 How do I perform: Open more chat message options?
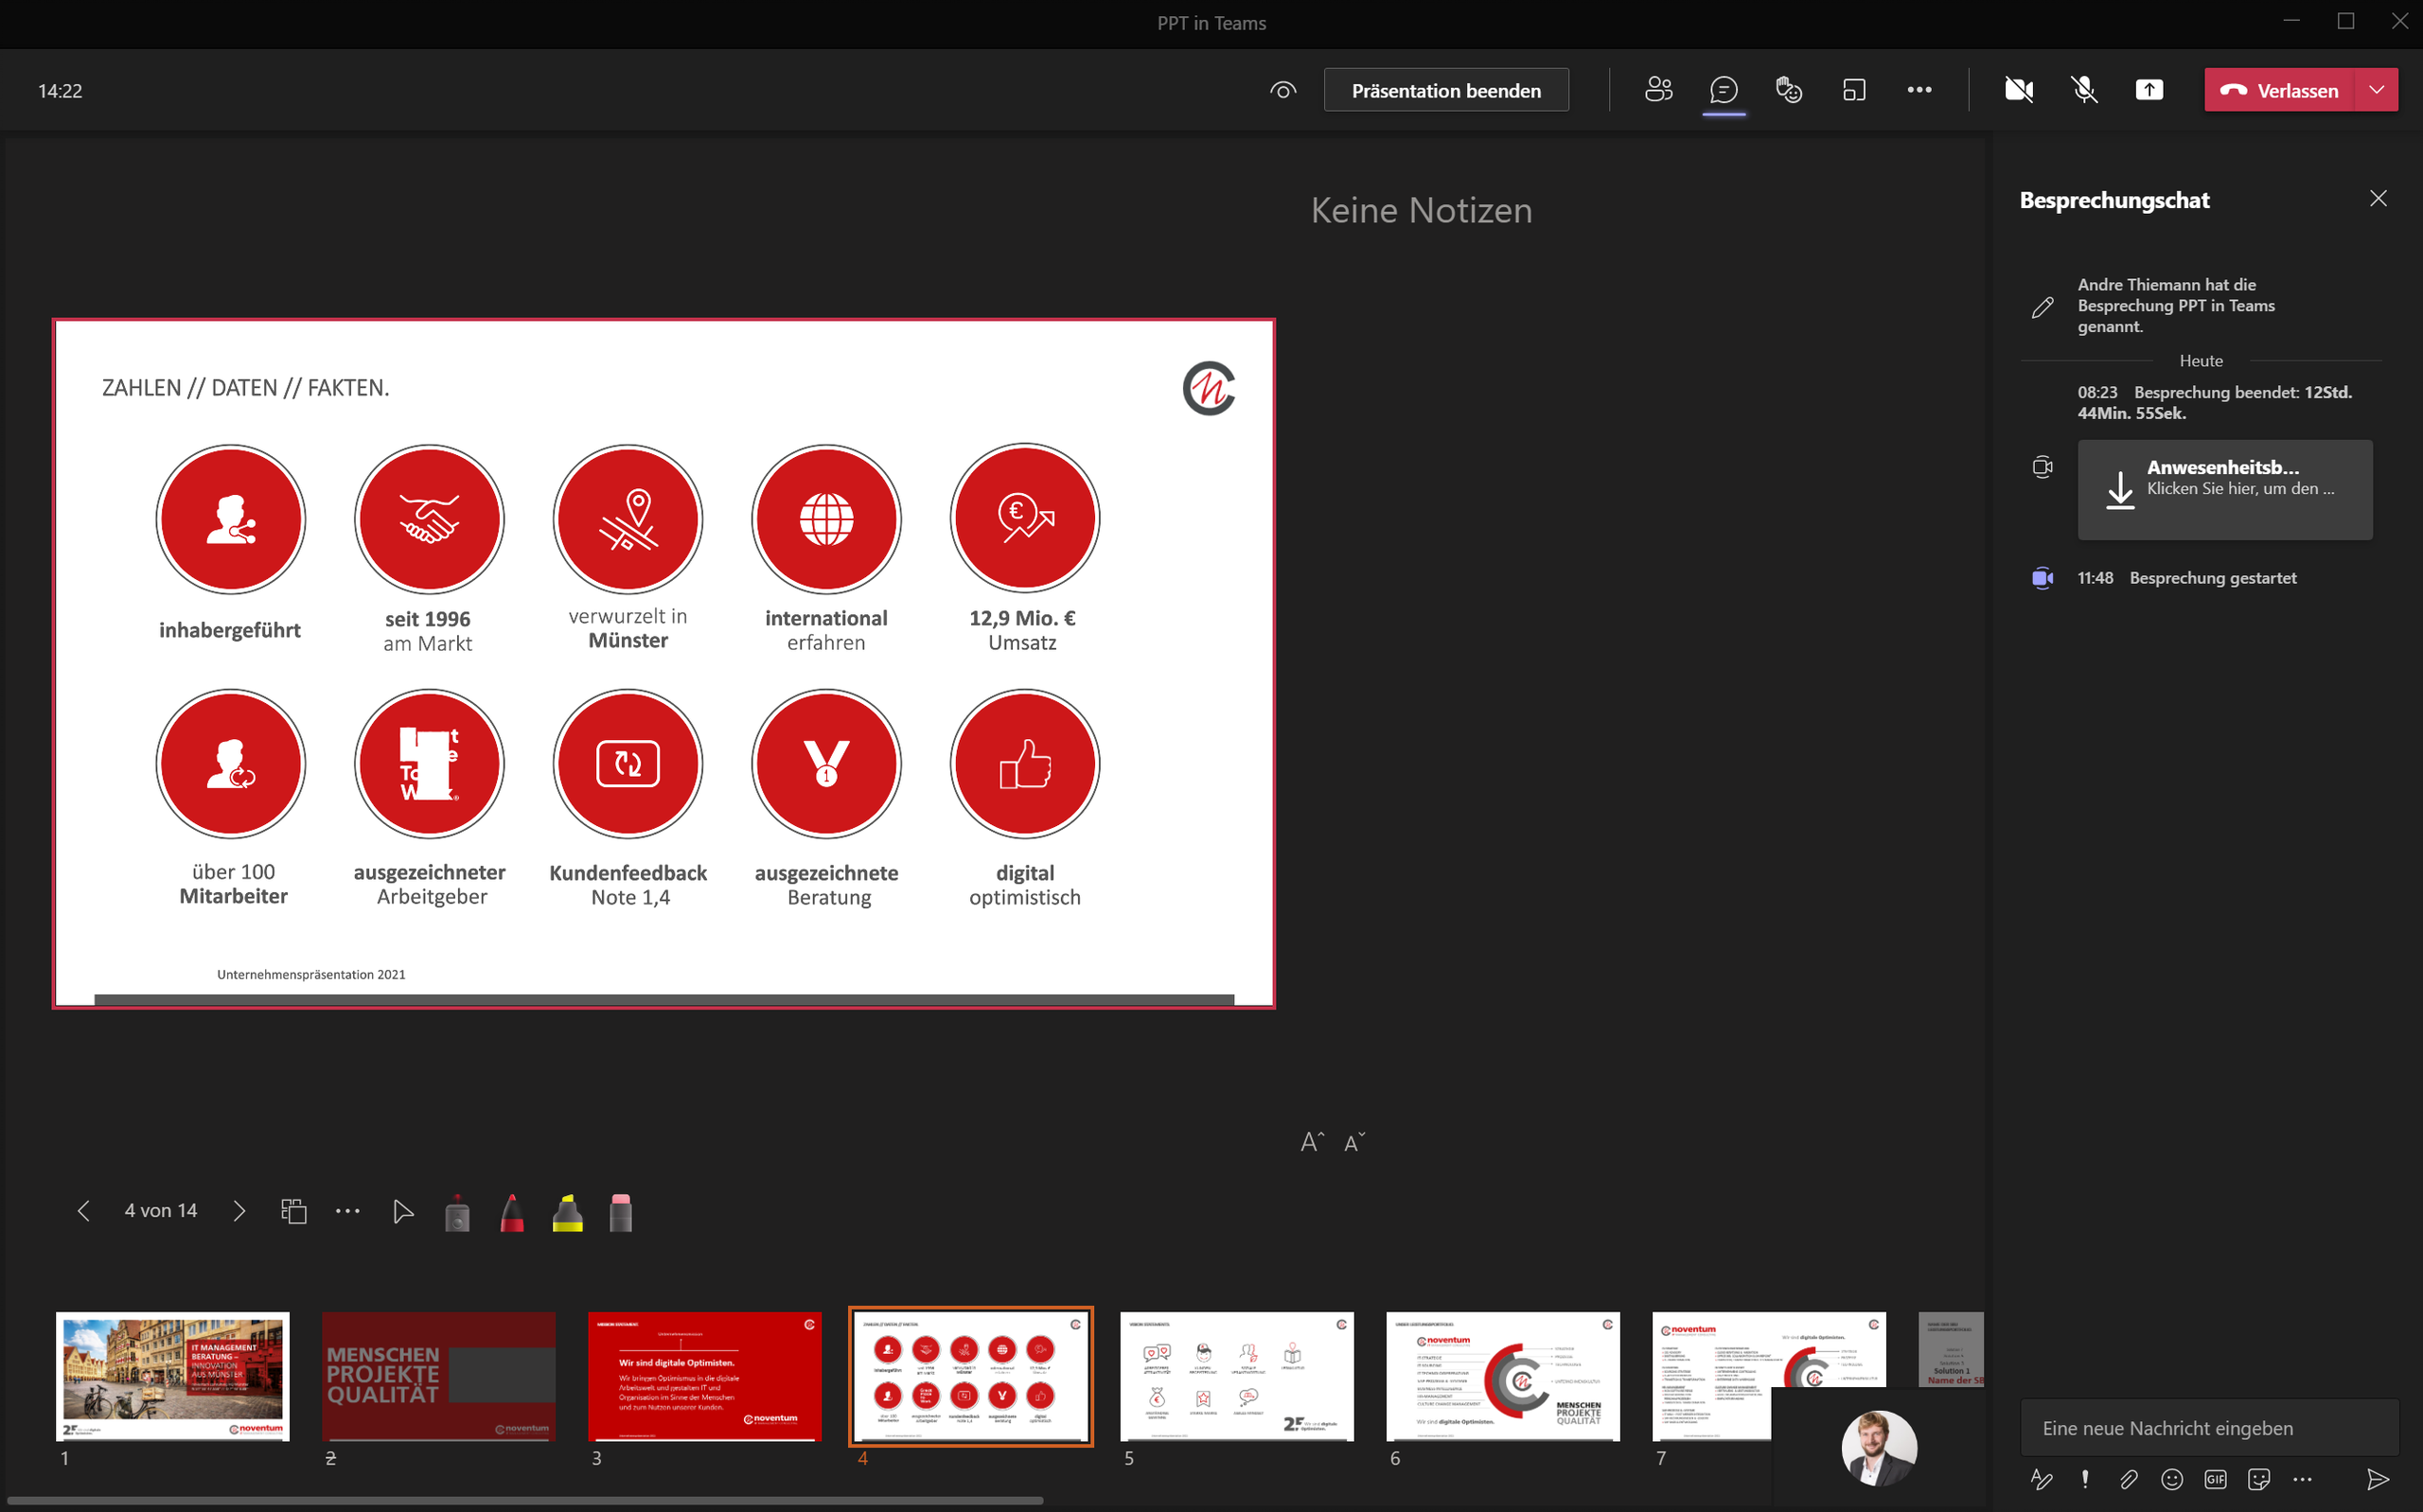[2303, 1480]
